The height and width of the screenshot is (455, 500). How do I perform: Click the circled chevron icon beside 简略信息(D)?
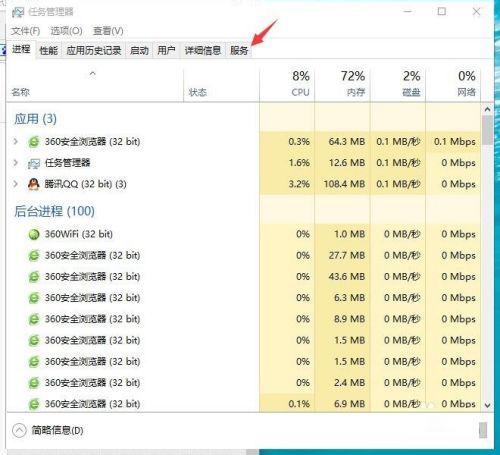pyautogui.click(x=19, y=430)
